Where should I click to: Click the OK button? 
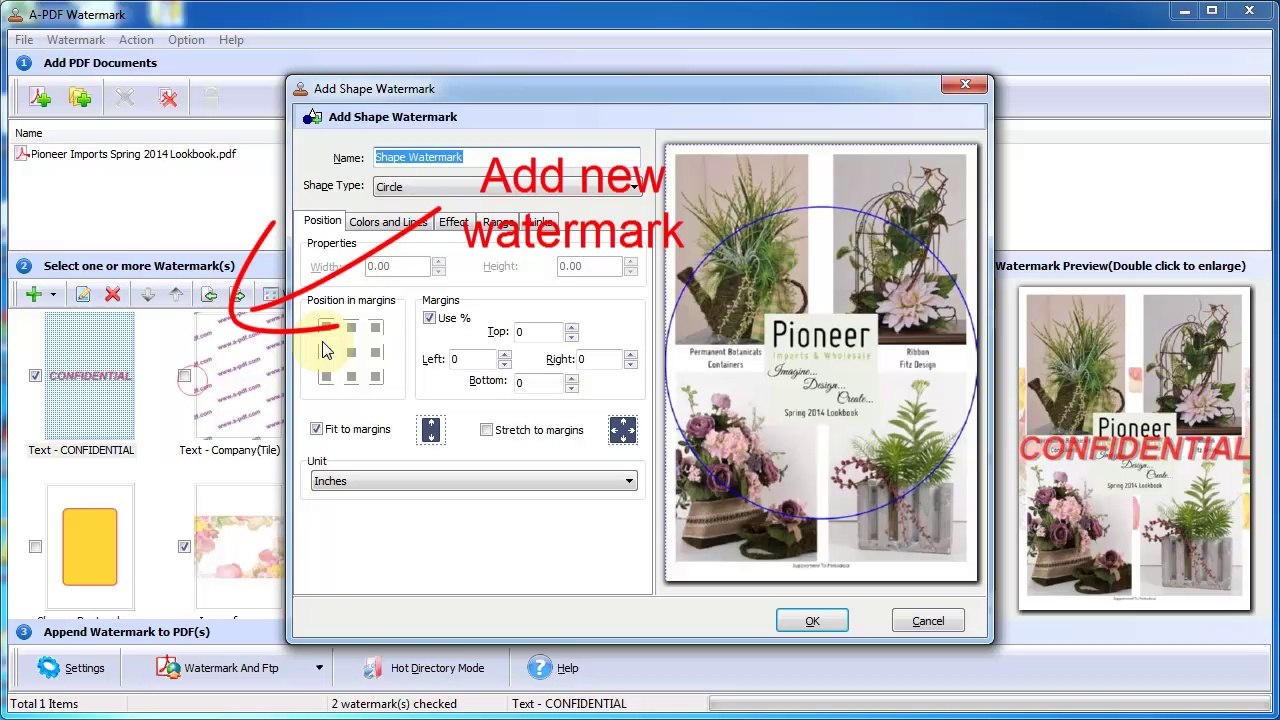(x=812, y=621)
